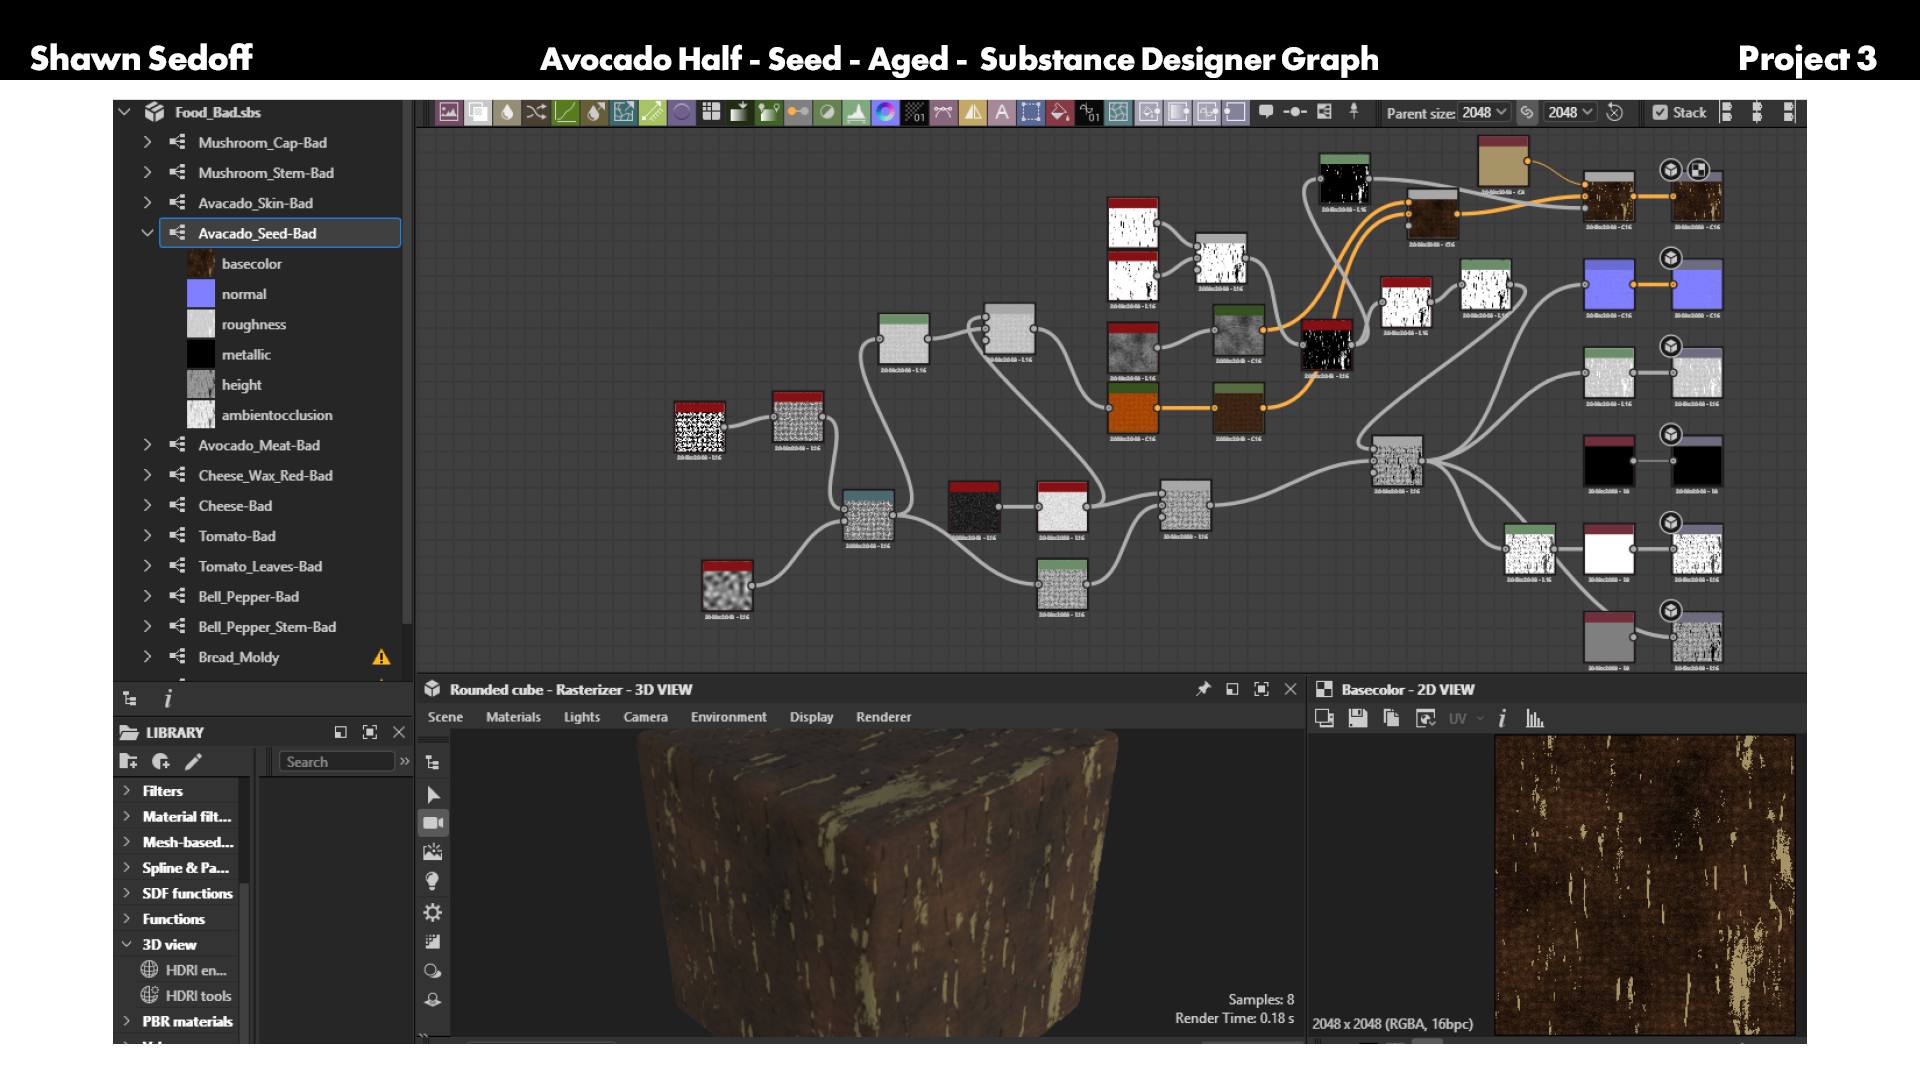The height and width of the screenshot is (1080, 1920).
Task: Collapse the Avacado_Seed-Bad graph tree
Action: coord(147,233)
